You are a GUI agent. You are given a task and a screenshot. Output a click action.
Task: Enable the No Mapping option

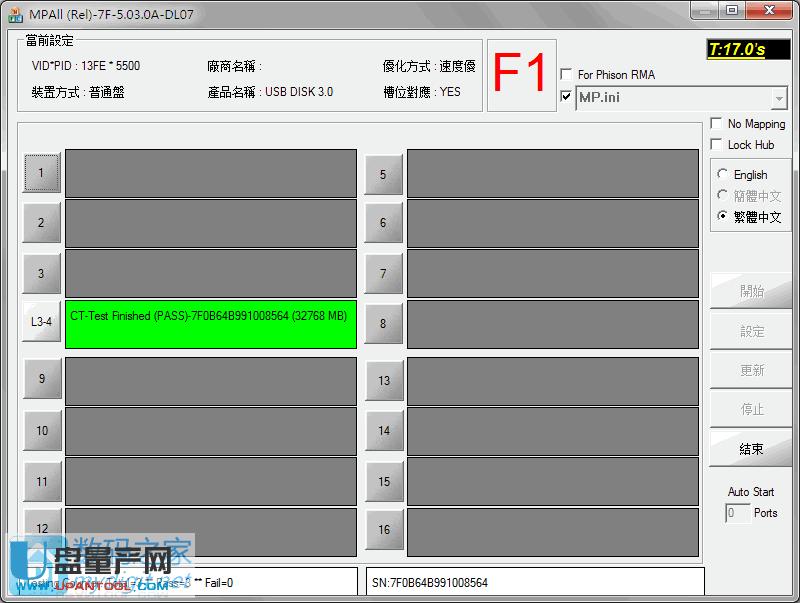717,123
